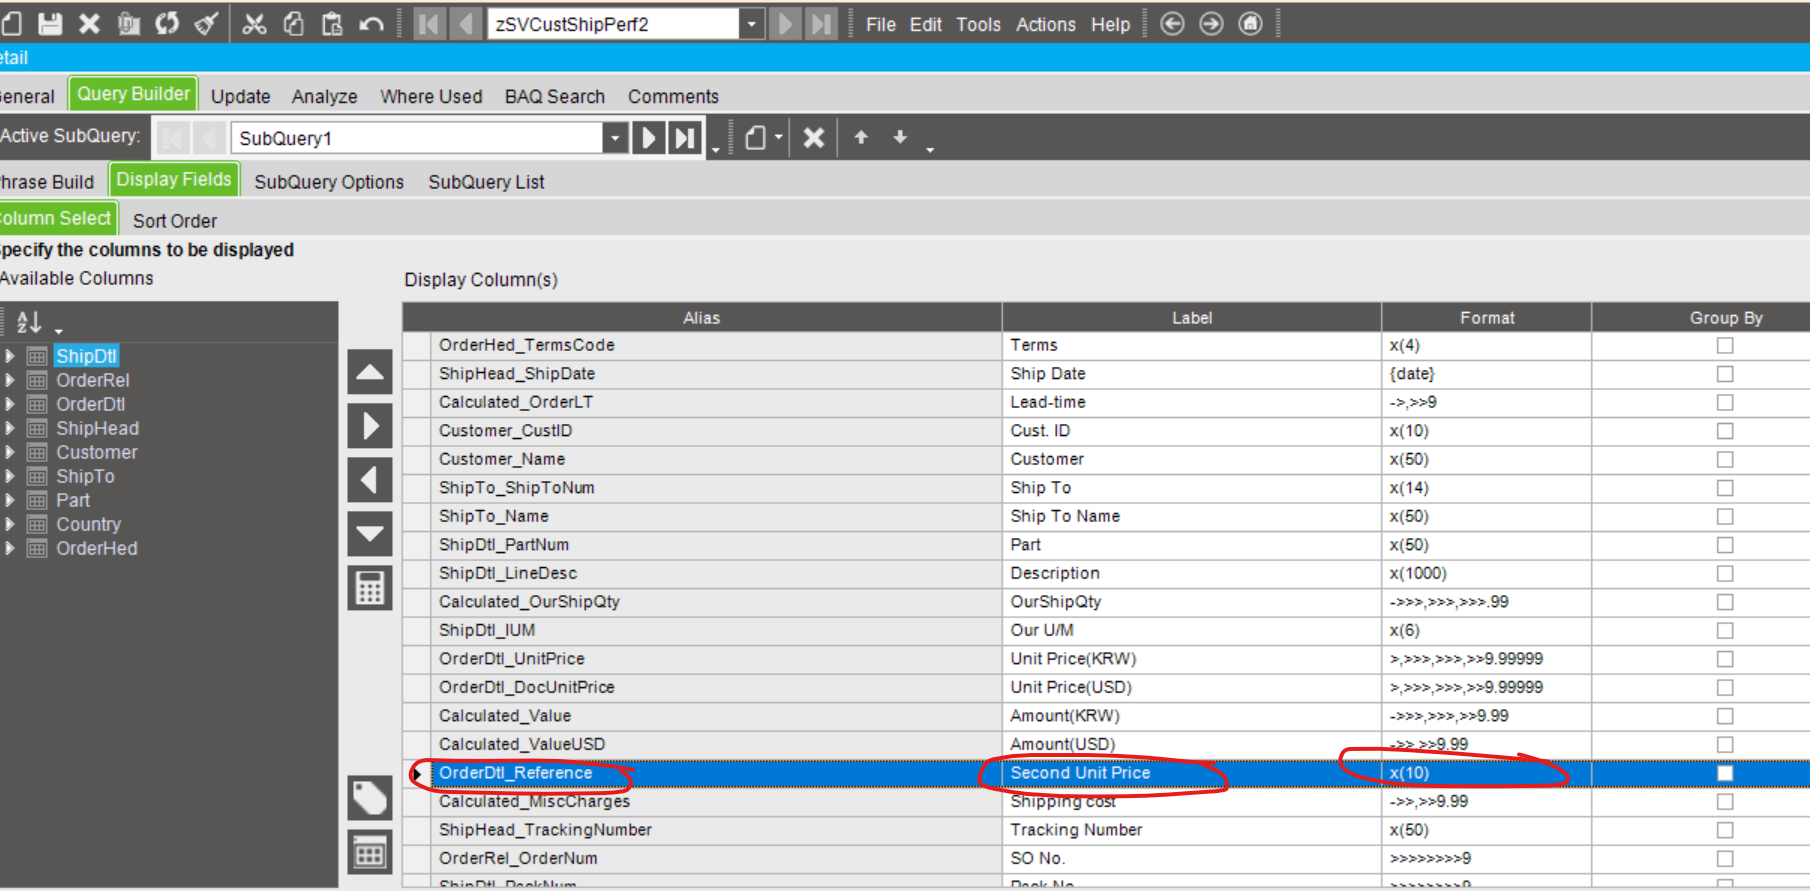Delete the active subquery with X icon
Image resolution: width=1810 pixels, height=891 pixels.
point(814,137)
